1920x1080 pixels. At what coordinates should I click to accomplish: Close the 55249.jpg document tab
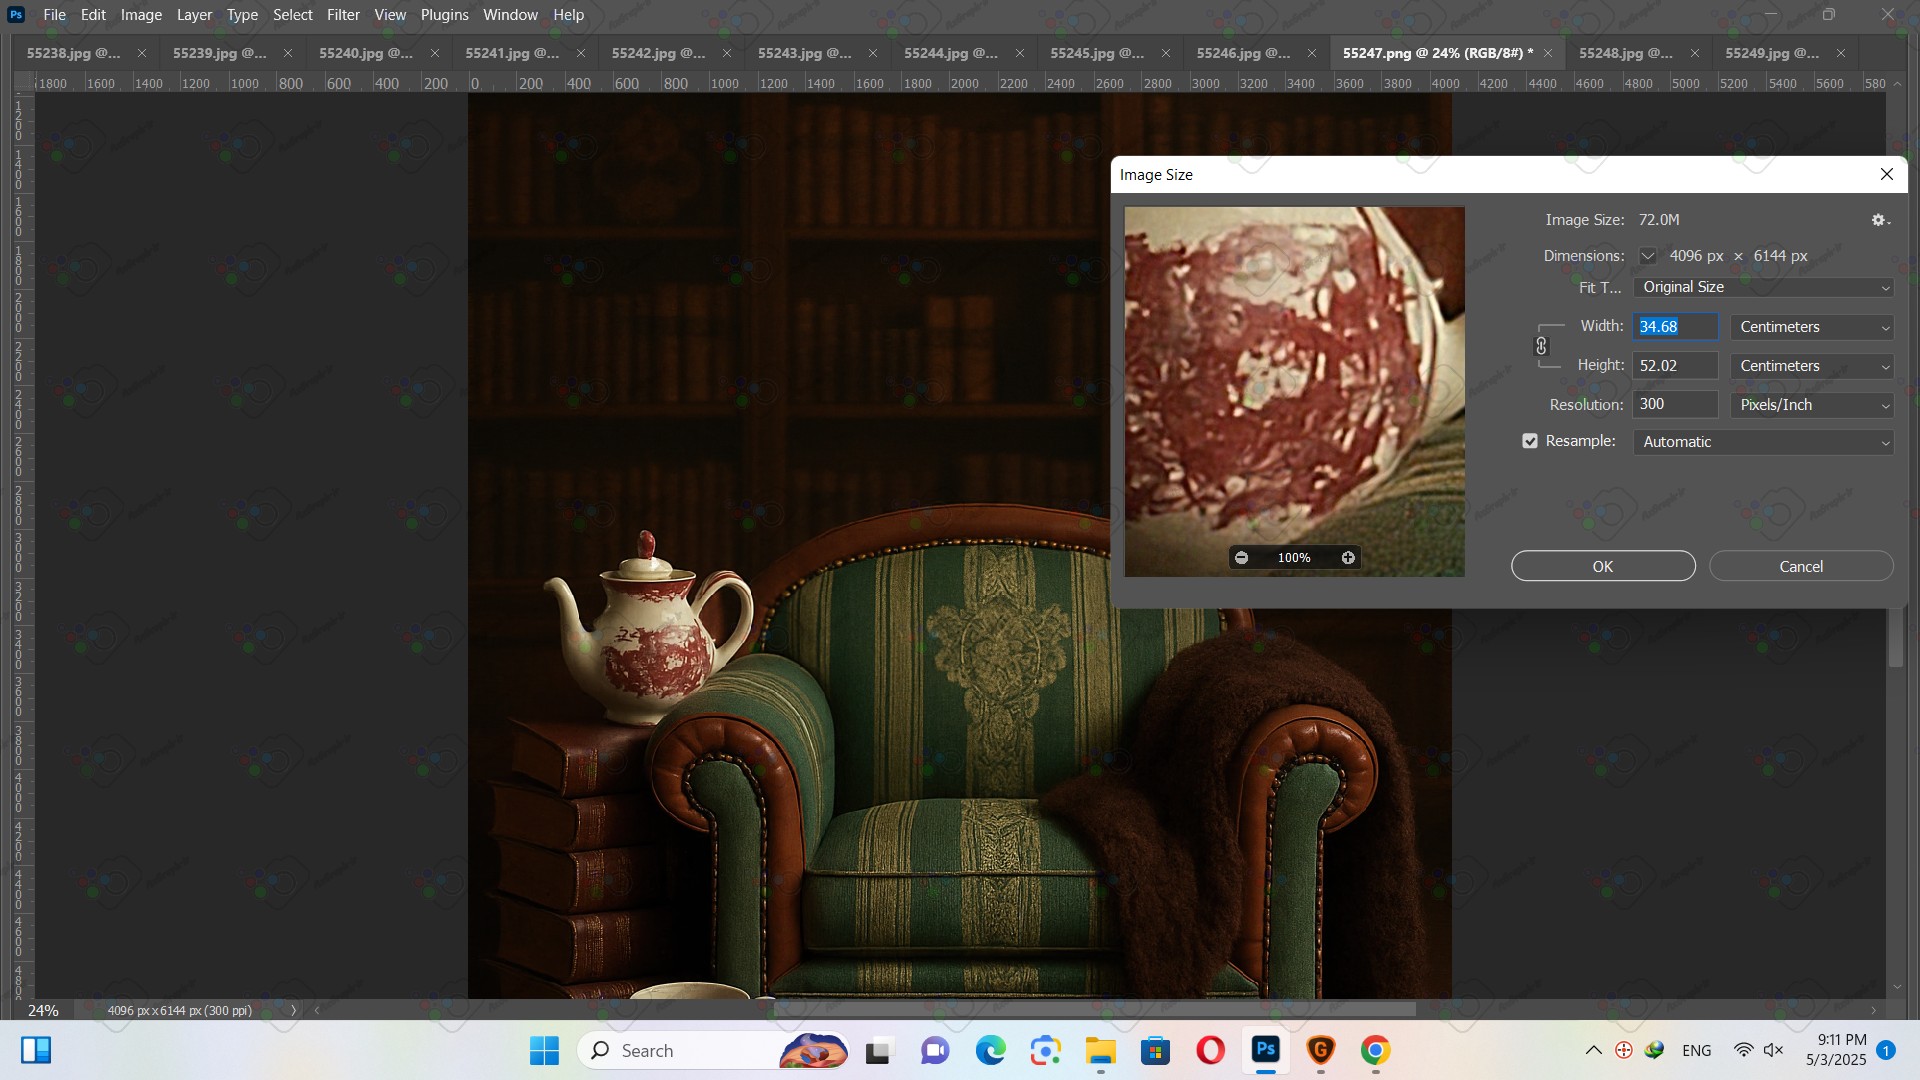[1841, 53]
